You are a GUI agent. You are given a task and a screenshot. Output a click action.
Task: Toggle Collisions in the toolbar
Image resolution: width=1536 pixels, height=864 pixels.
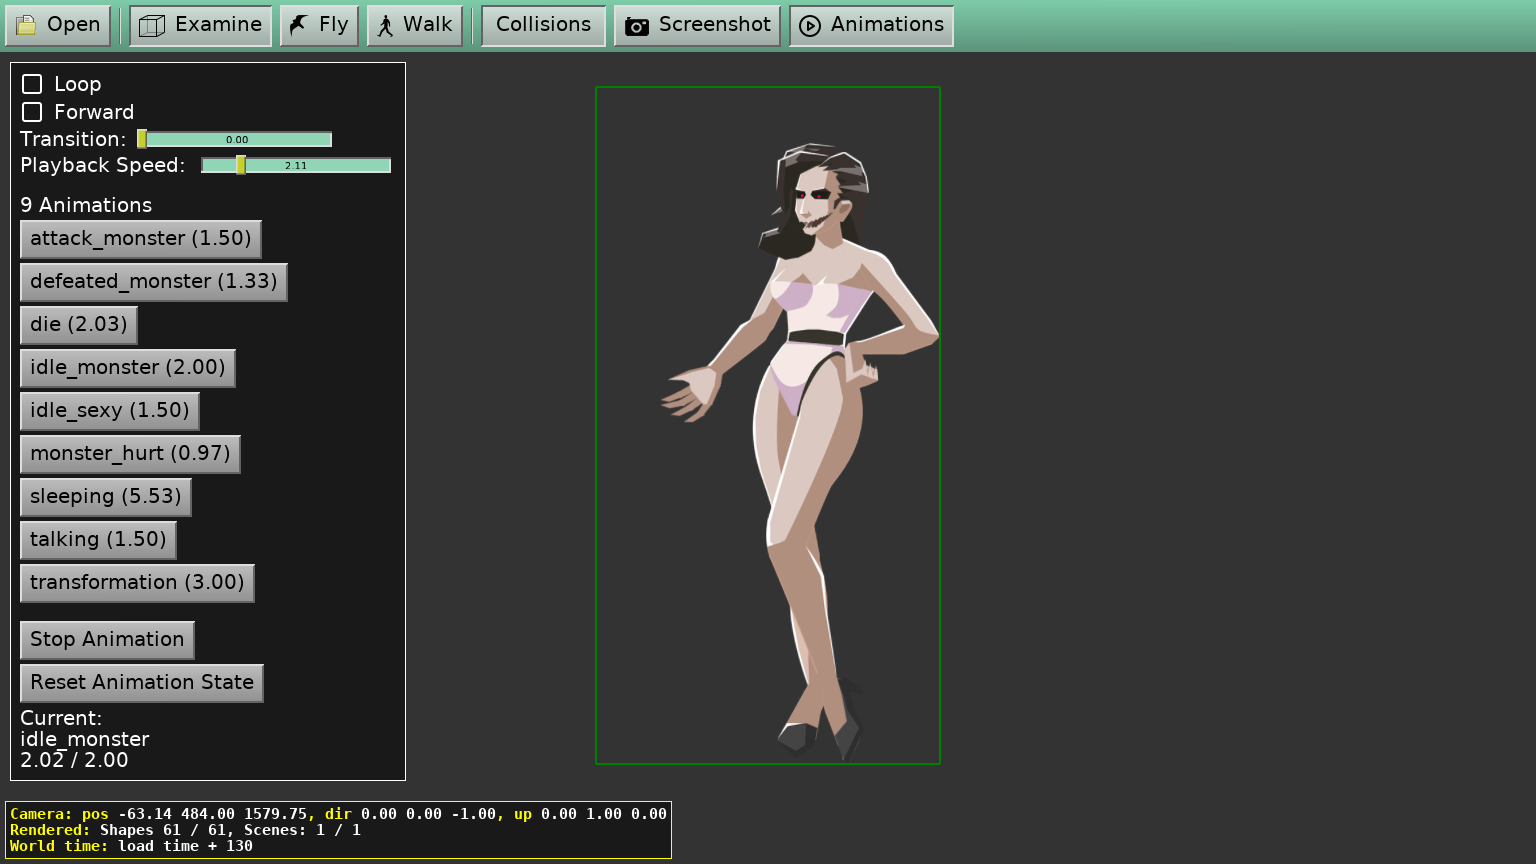tap(543, 25)
